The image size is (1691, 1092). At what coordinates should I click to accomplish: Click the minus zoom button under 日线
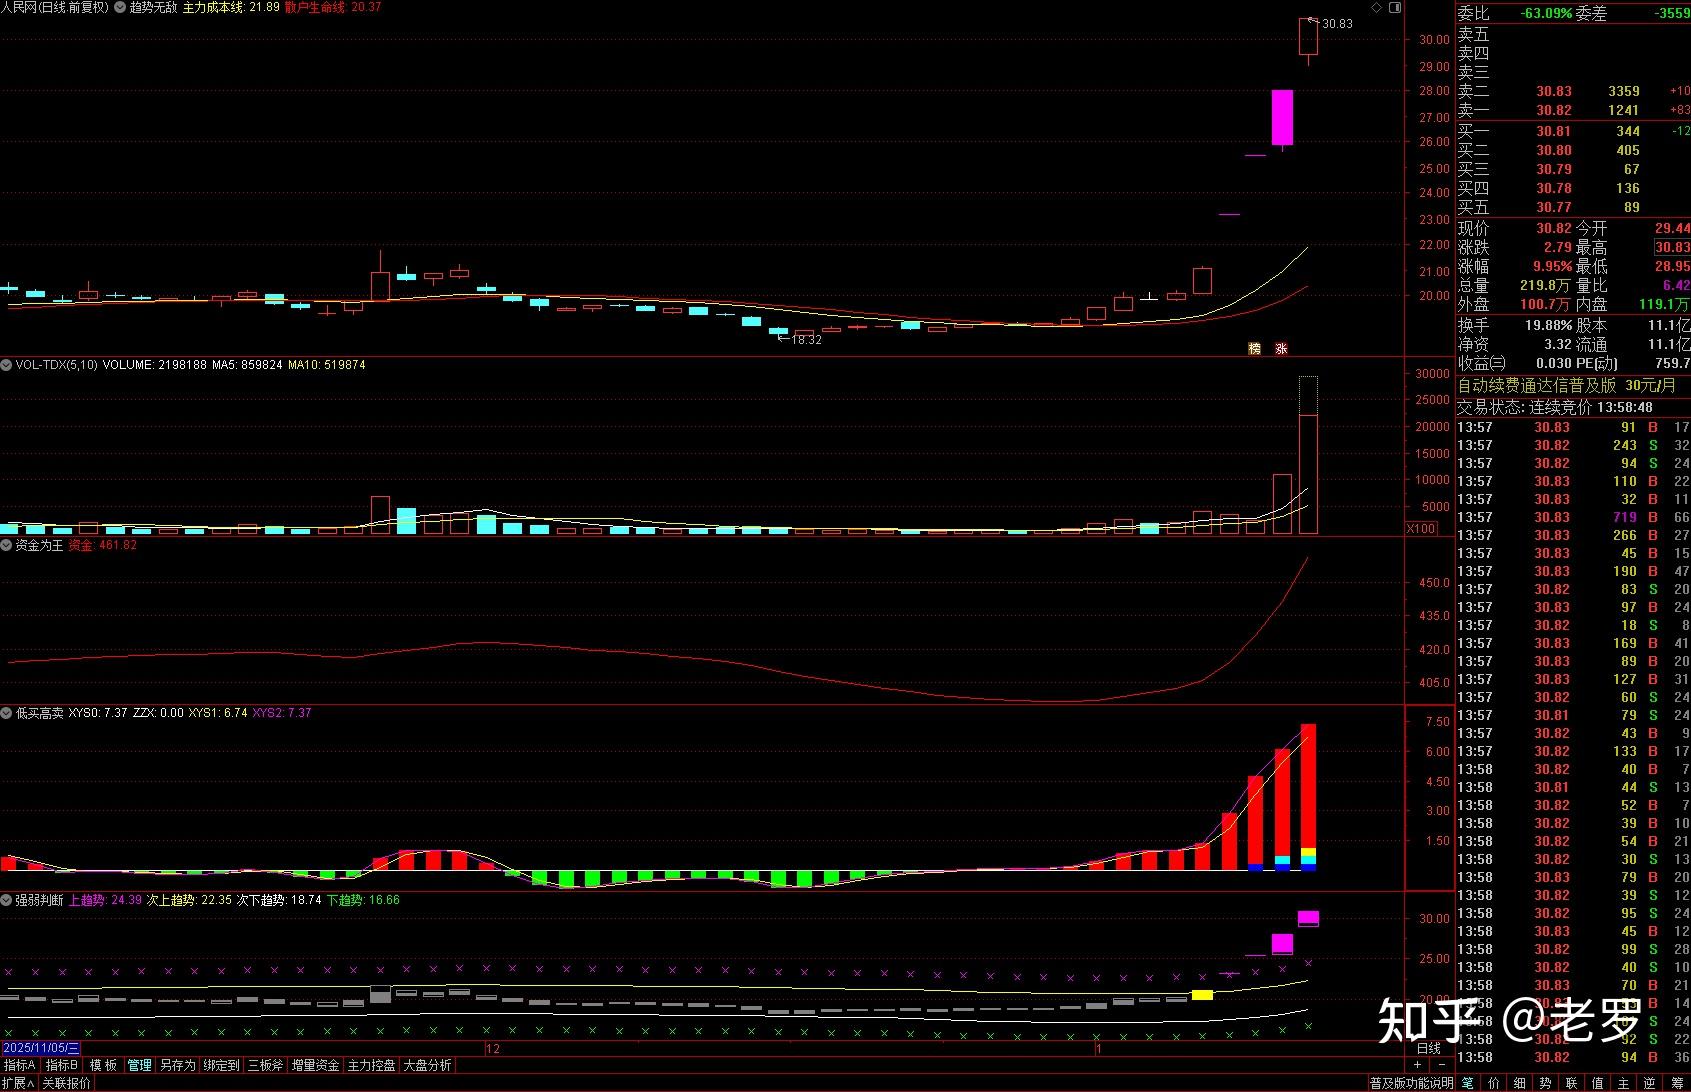click(x=1440, y=1065)
